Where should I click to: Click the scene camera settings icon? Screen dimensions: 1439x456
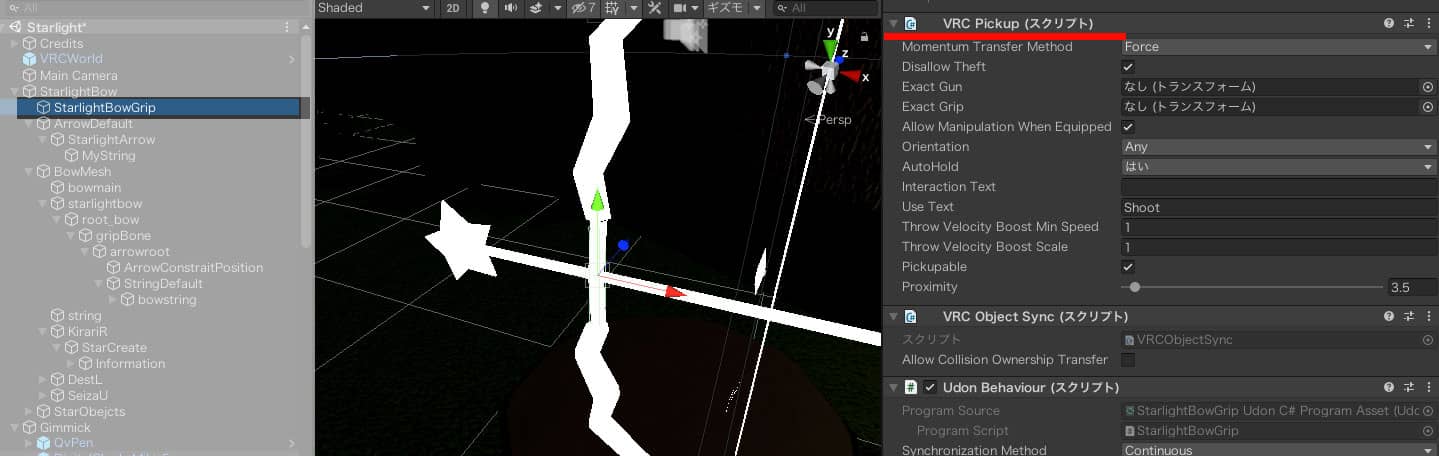680,8
